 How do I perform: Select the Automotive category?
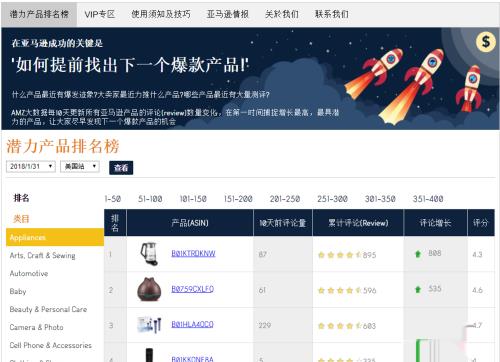pos(29,274)
